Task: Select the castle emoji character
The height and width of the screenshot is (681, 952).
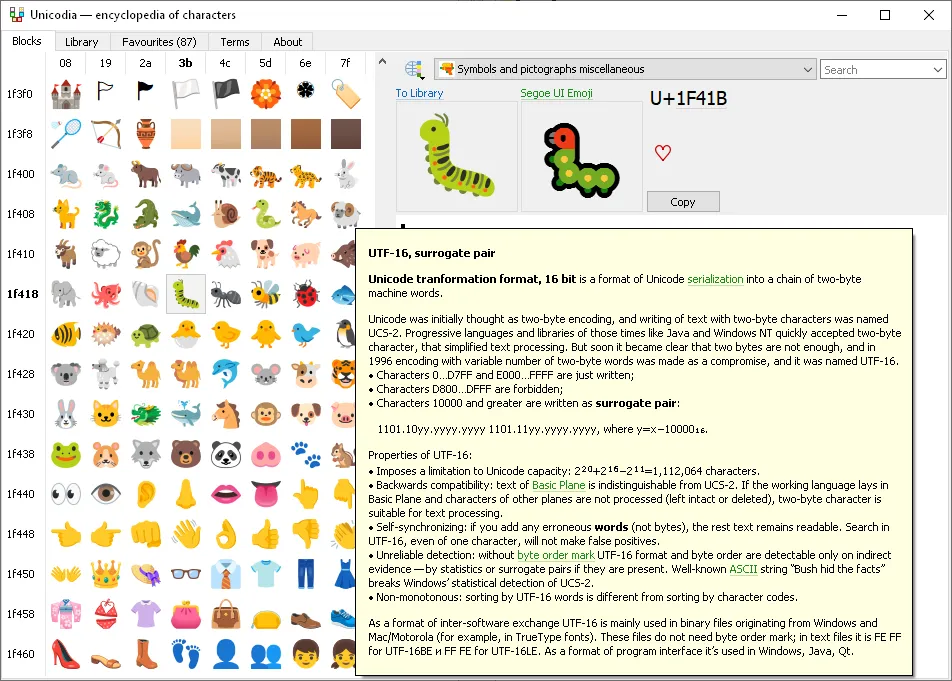Action: click(66, 94)
